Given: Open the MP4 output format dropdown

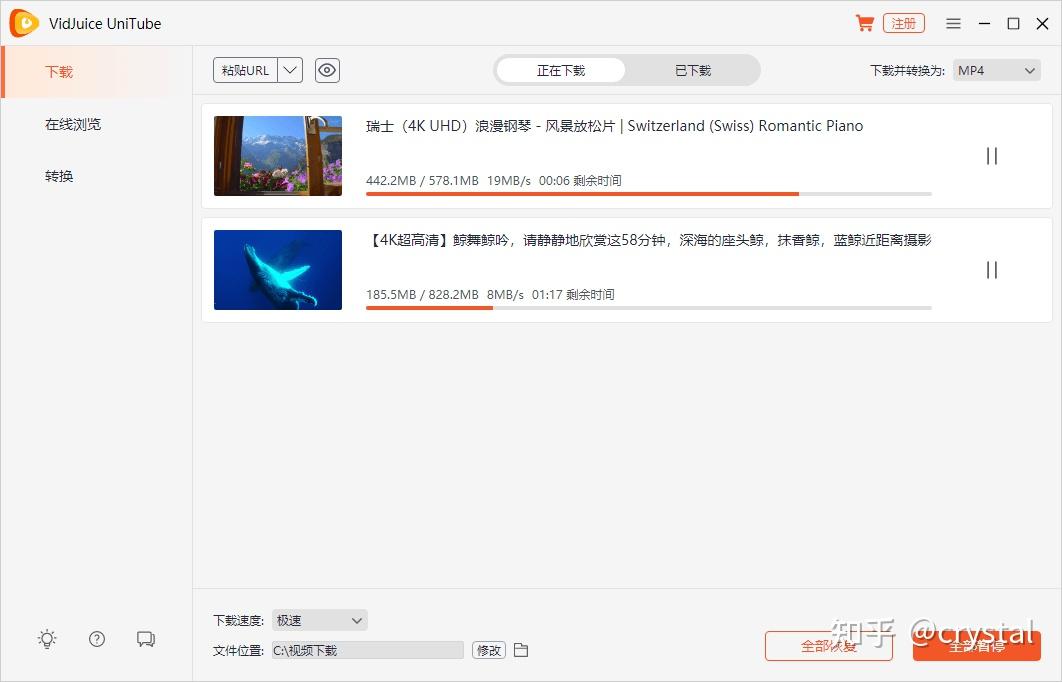Looking at the screenshot, I should pos(996,70).
